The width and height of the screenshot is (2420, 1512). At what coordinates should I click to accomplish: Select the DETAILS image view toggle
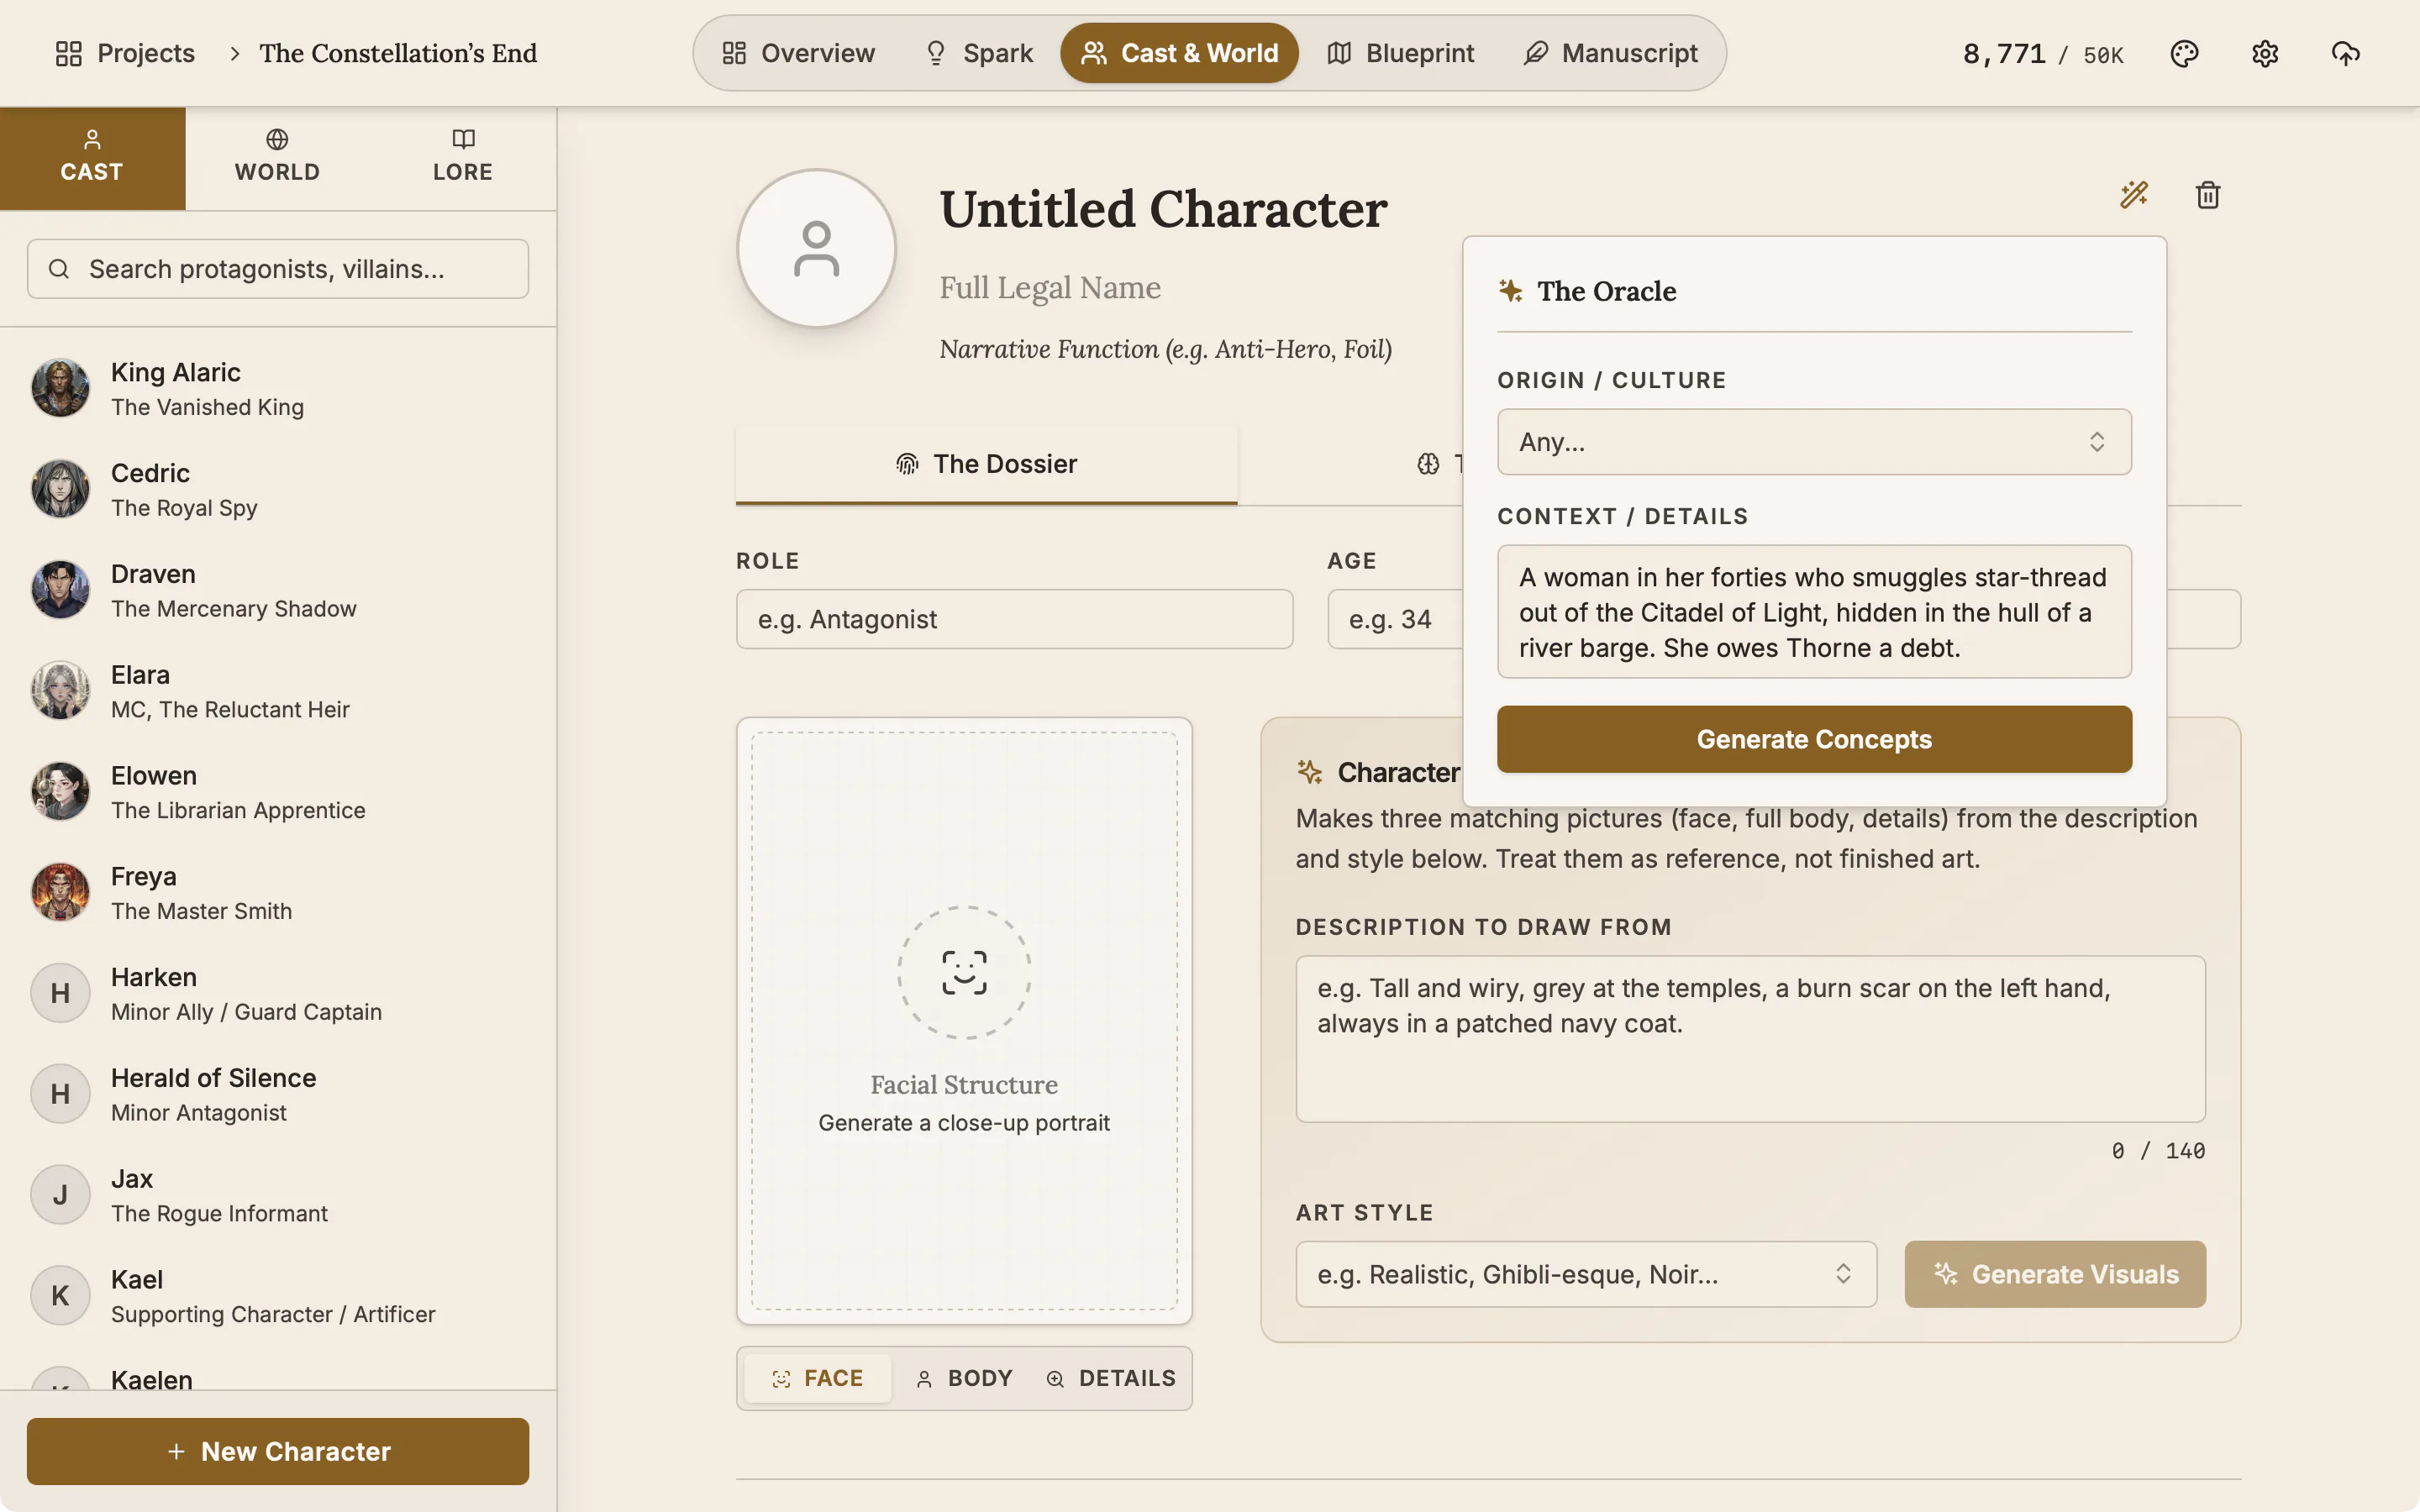pos(1110,1378)
